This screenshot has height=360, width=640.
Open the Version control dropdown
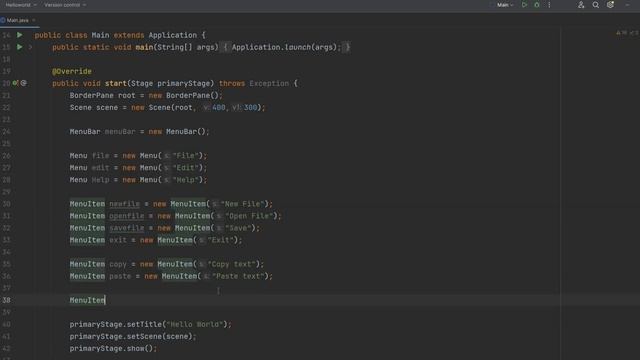tap(65, 5)
